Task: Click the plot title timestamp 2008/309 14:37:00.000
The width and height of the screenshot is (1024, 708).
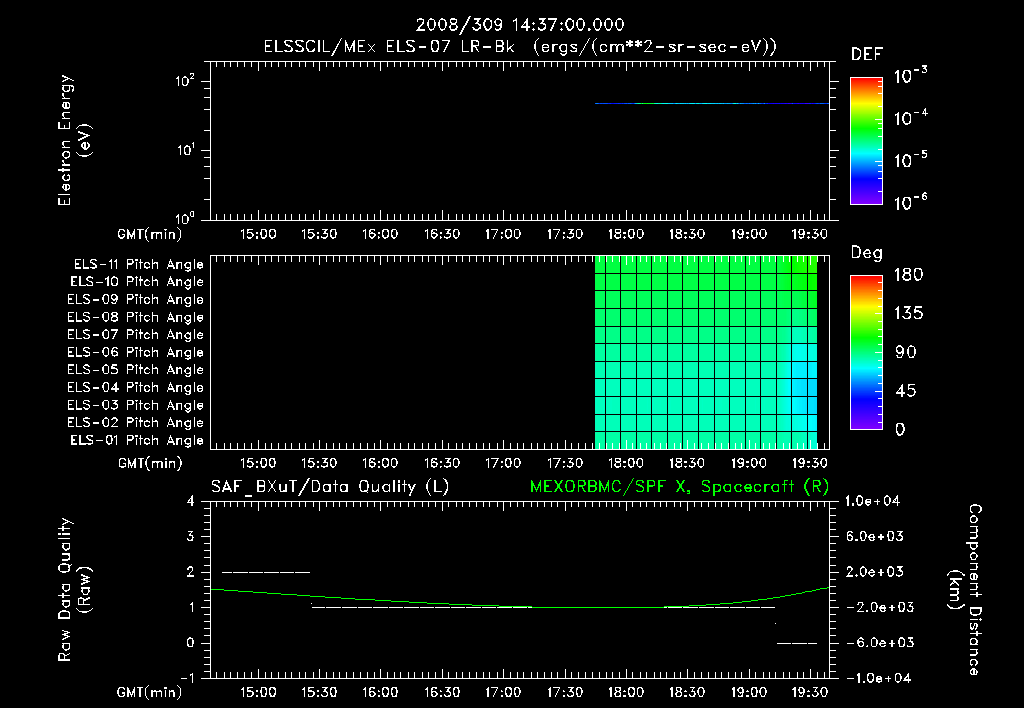Action: [x=520, y=25]
